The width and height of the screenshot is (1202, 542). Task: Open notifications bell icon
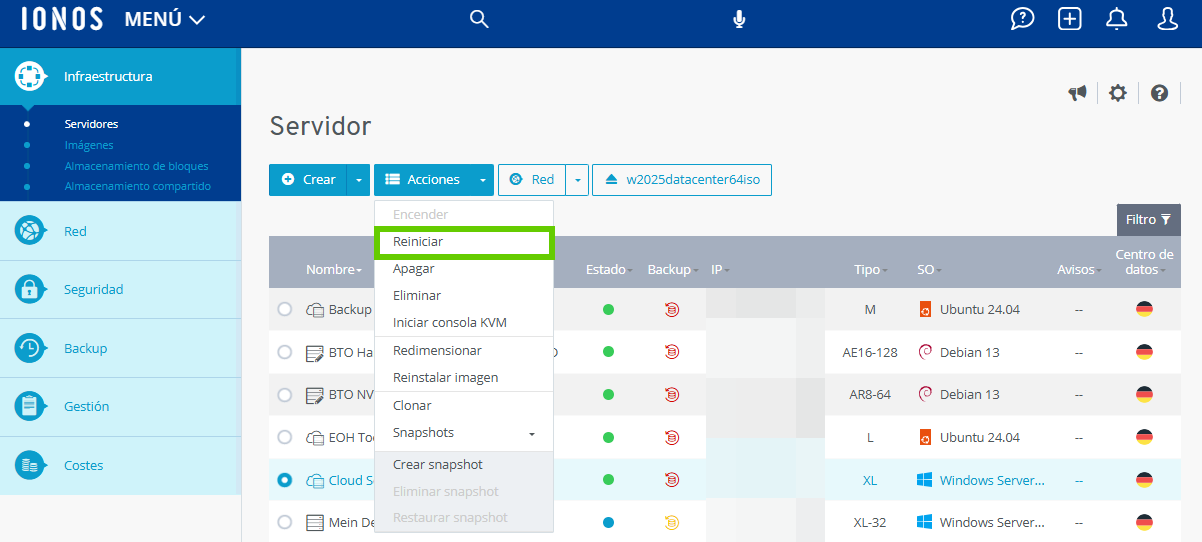[x=1118, y=19]
